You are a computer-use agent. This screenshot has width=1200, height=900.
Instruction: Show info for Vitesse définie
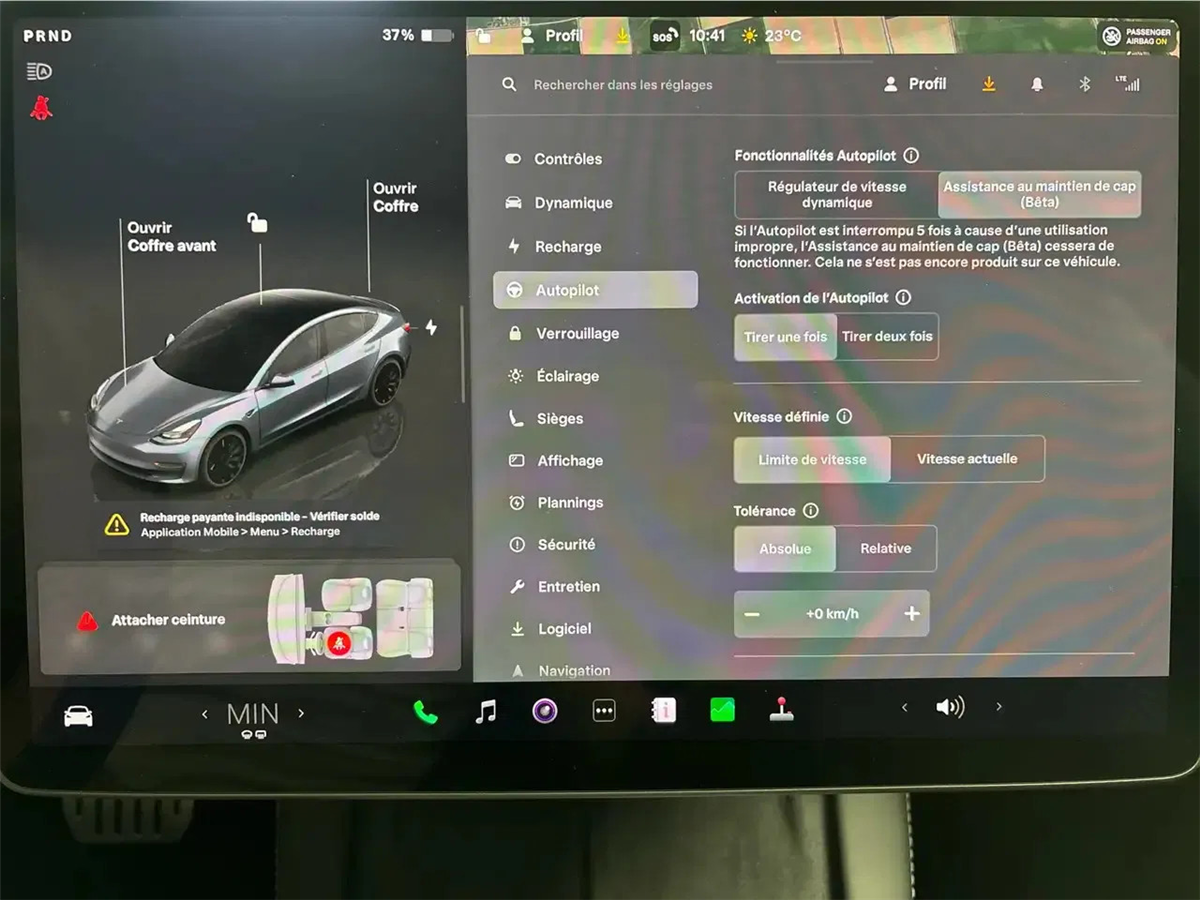coord(844,416)
